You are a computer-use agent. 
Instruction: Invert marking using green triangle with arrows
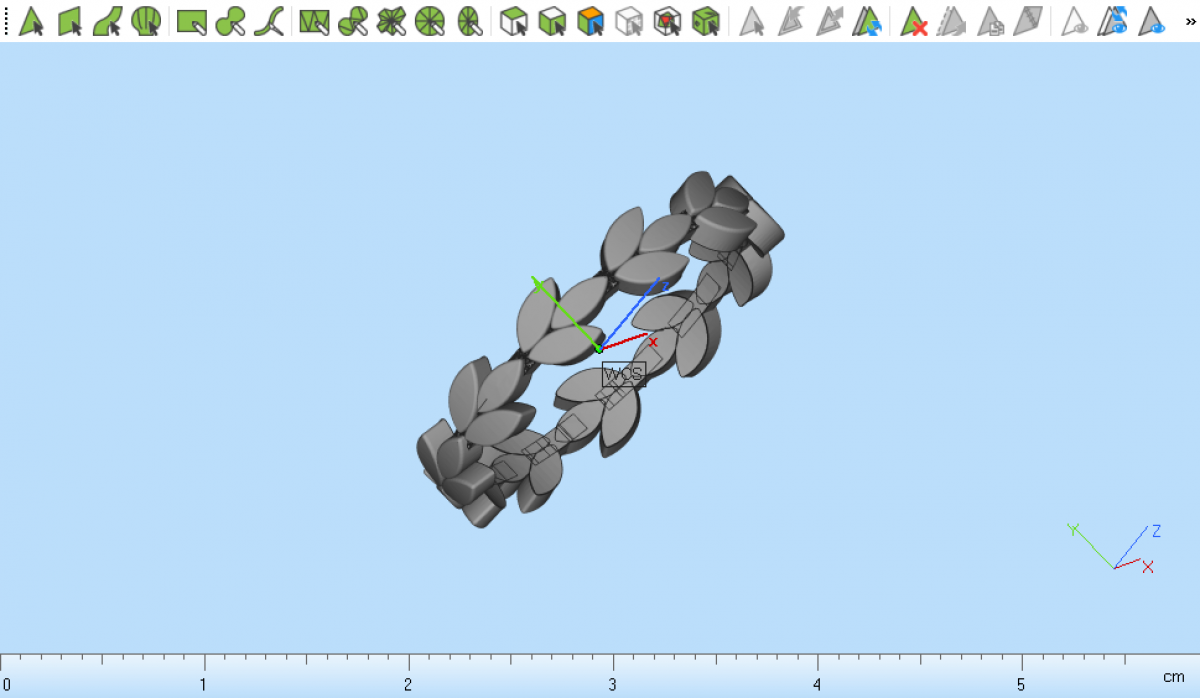(x=866, y=21)
